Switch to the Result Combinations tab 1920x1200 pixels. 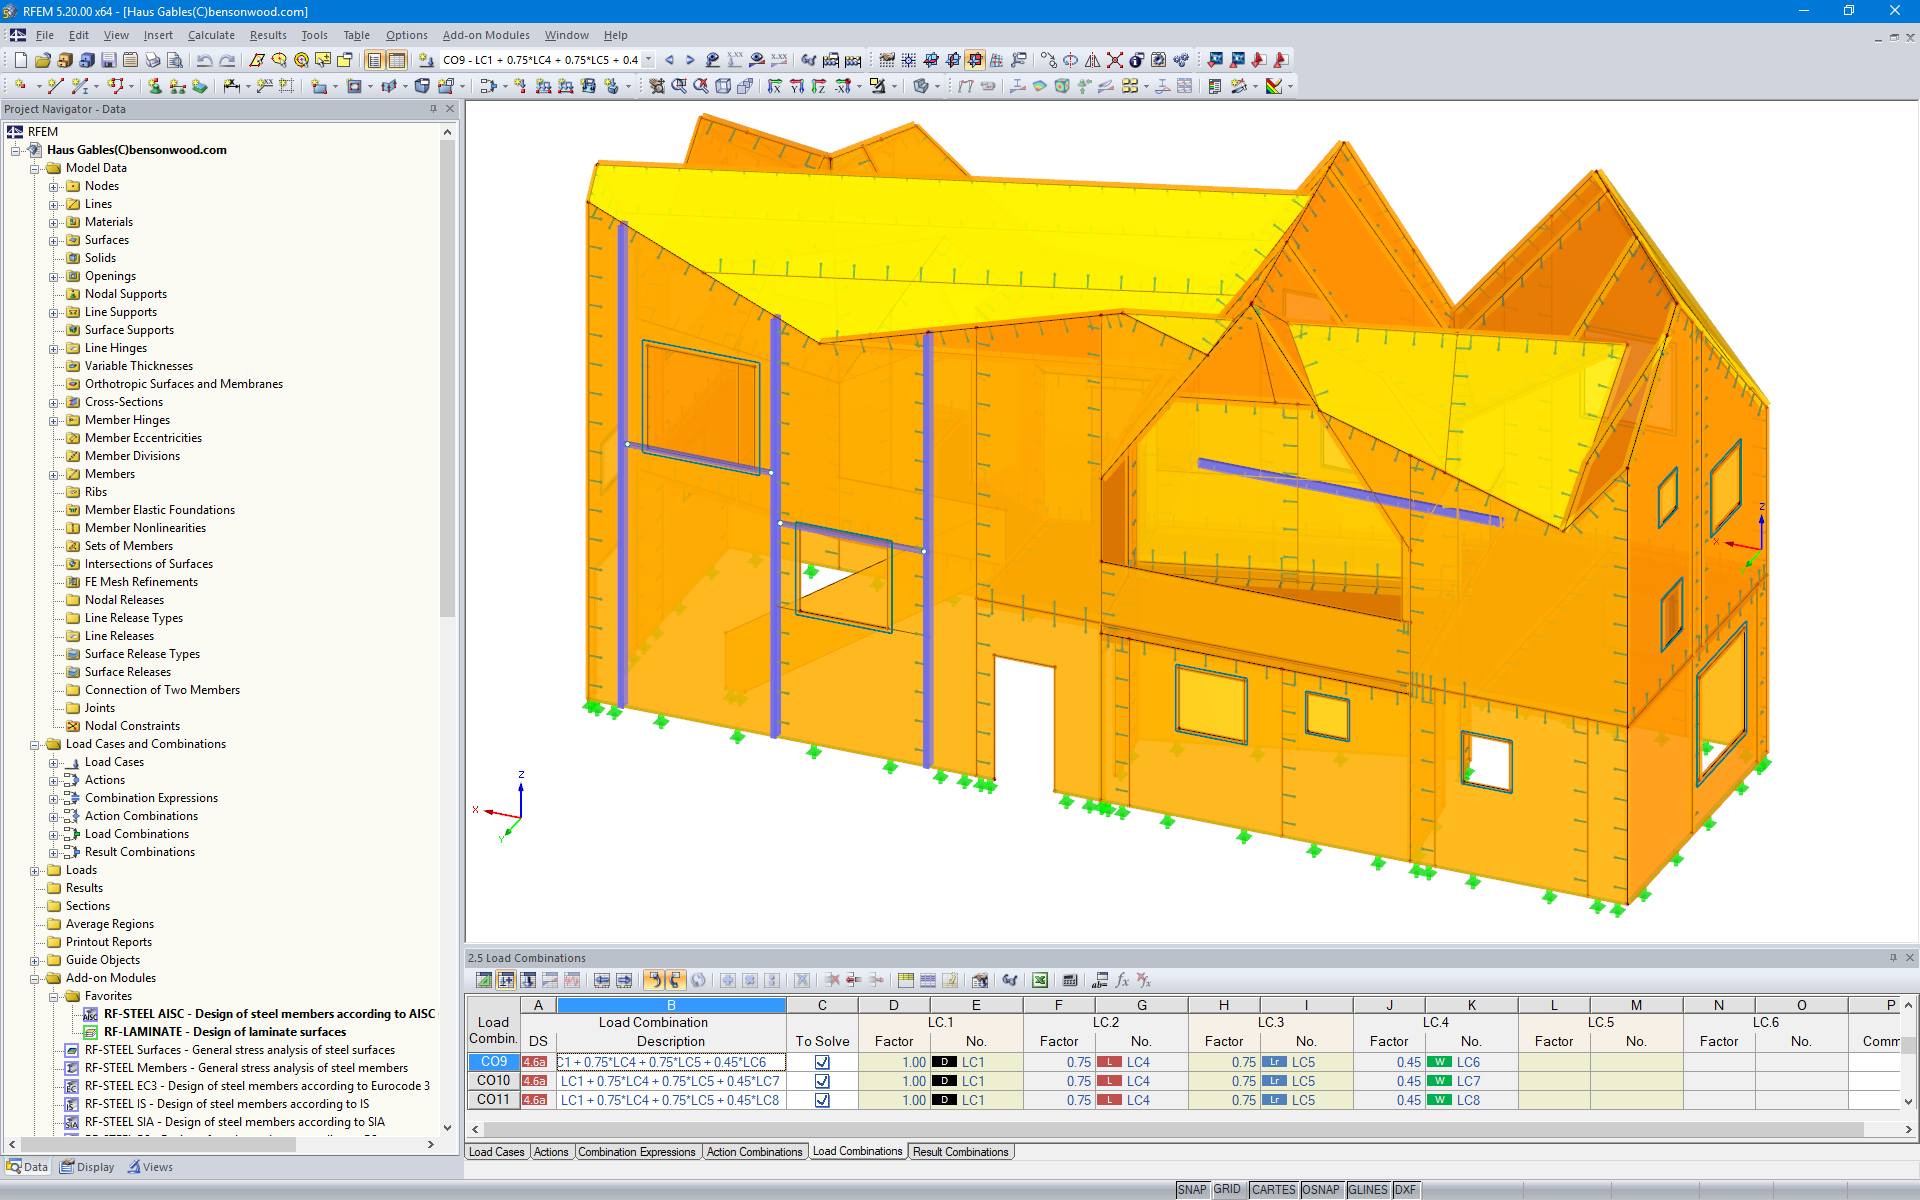click(960, 1152)
